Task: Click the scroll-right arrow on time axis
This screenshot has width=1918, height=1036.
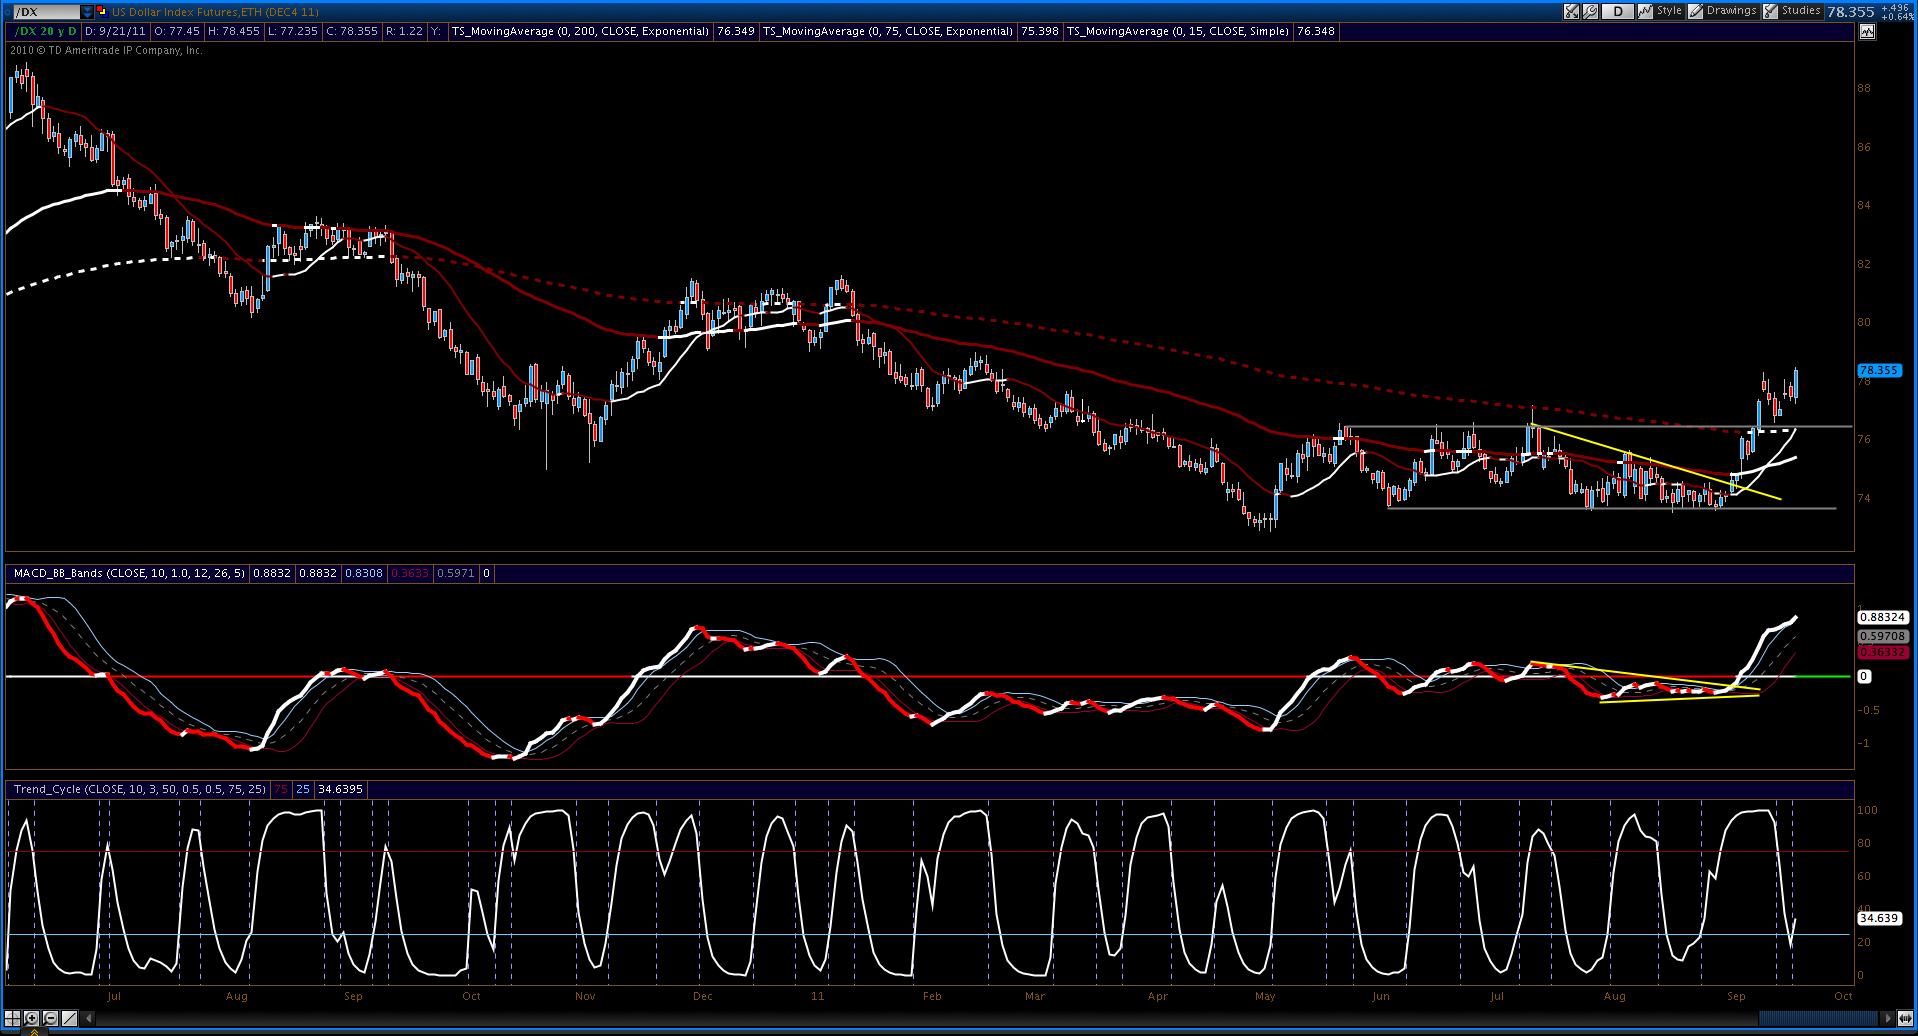Action: click(1889, 1018)
